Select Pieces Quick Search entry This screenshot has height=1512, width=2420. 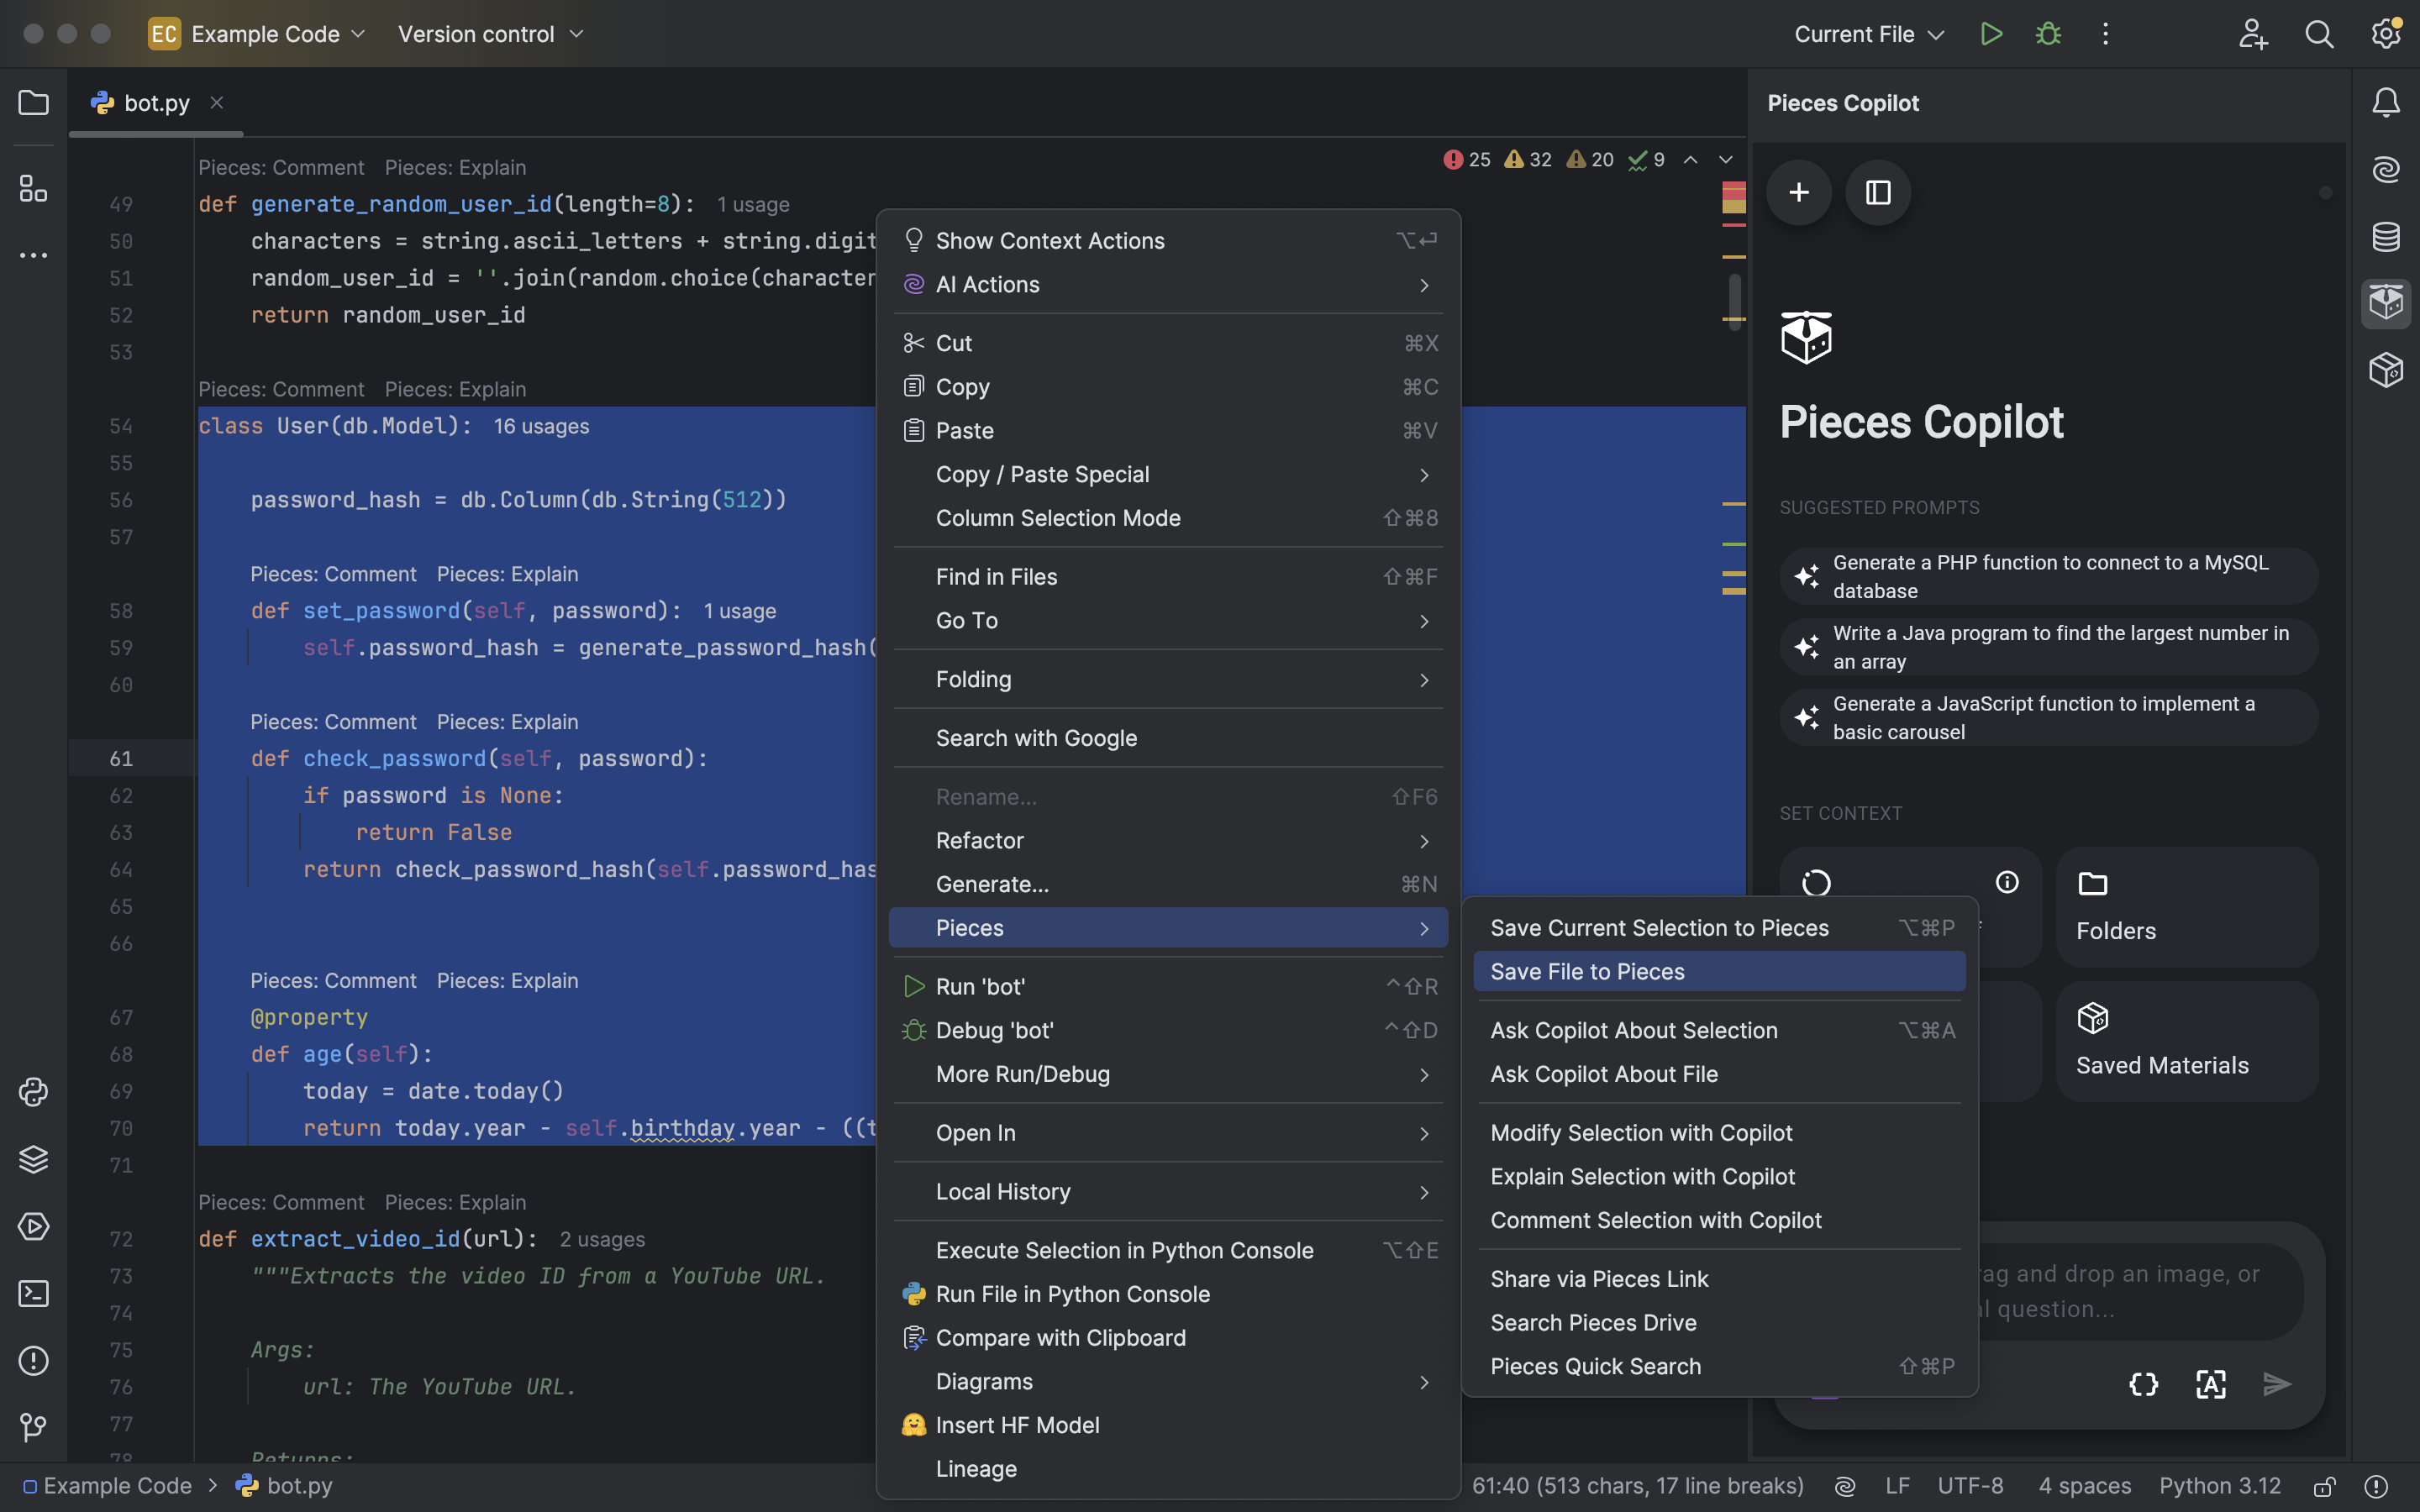tap(1719, 1367)
